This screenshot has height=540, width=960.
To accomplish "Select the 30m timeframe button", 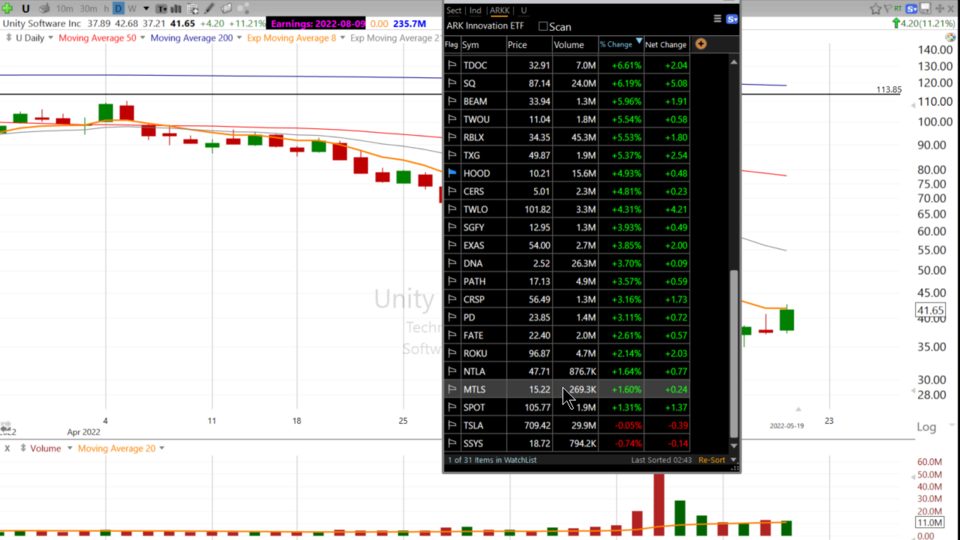I will tap(88, 9).
